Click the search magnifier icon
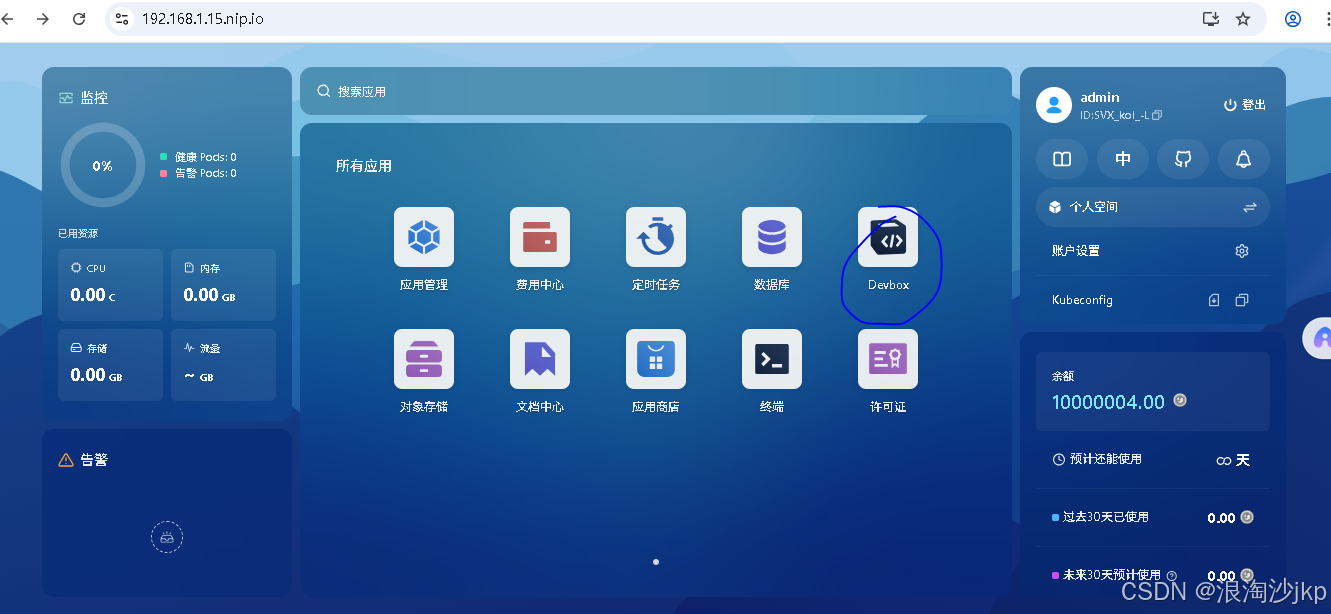 [324, 91]
